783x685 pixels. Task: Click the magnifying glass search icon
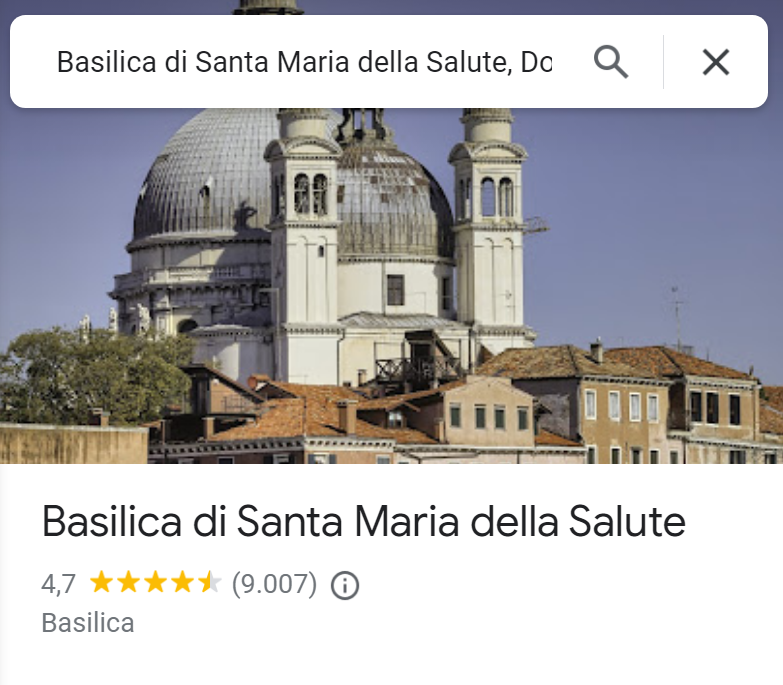tap(611, 62)
